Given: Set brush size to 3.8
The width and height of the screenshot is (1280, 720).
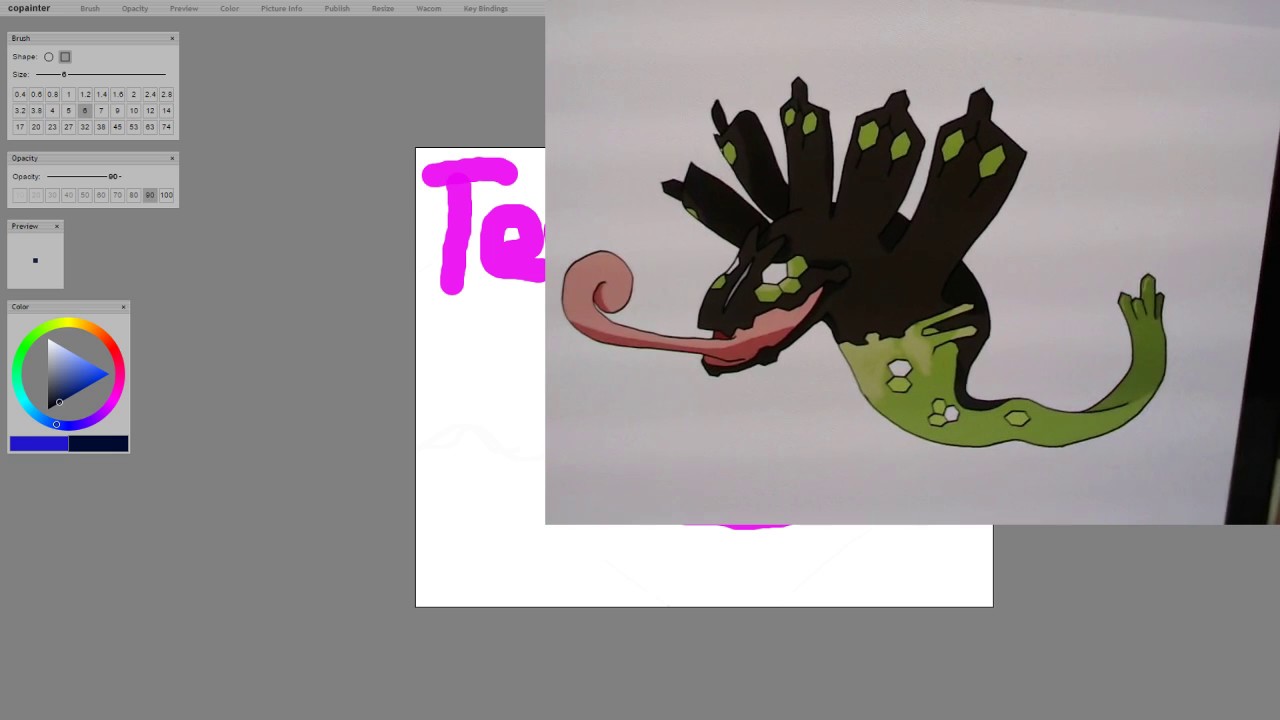Looking at the screenshot, I should pyautogui.click(x=36, y=111).
